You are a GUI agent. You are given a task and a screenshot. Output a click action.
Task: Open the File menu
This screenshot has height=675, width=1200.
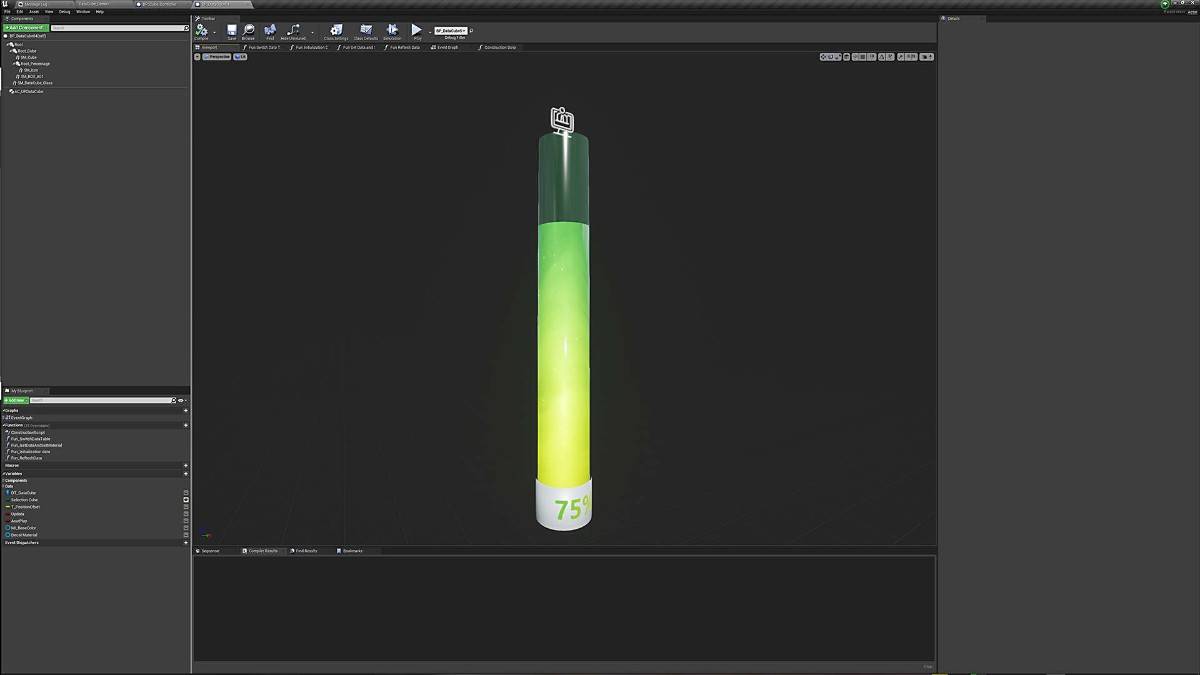click(7, 12)
